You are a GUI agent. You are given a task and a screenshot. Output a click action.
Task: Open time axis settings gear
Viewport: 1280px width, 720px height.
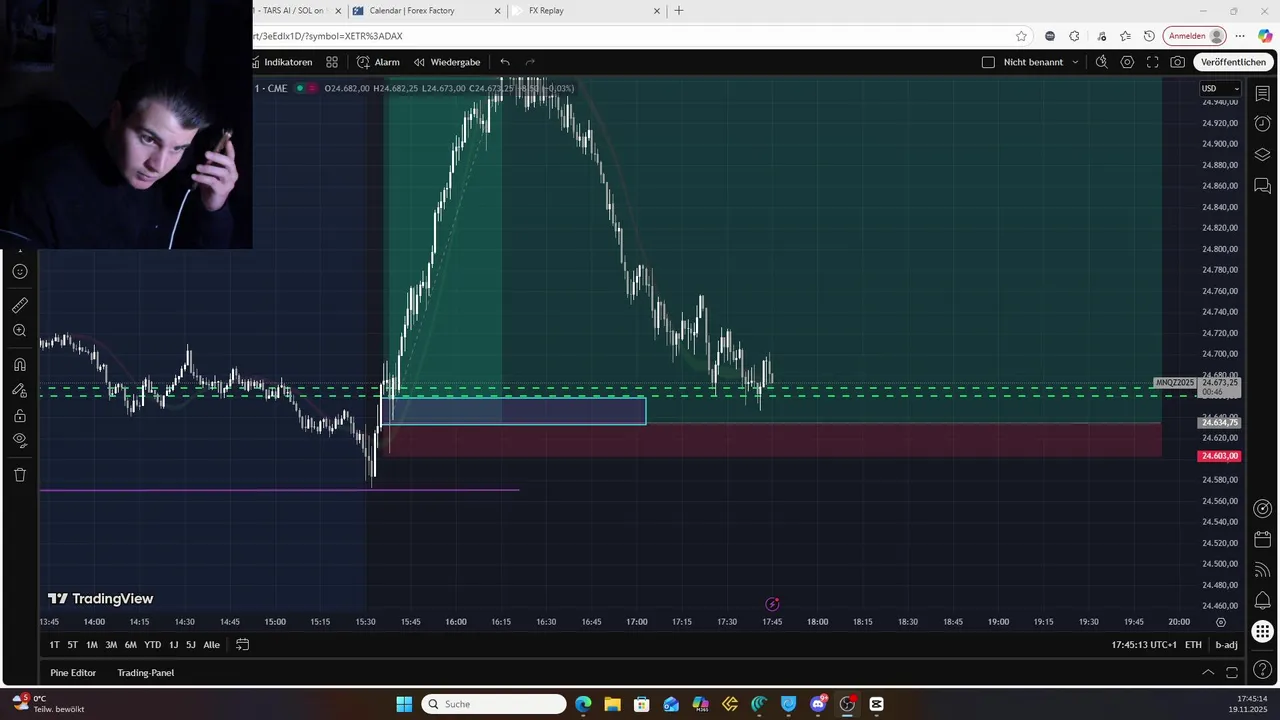[x=1220, y=622]
